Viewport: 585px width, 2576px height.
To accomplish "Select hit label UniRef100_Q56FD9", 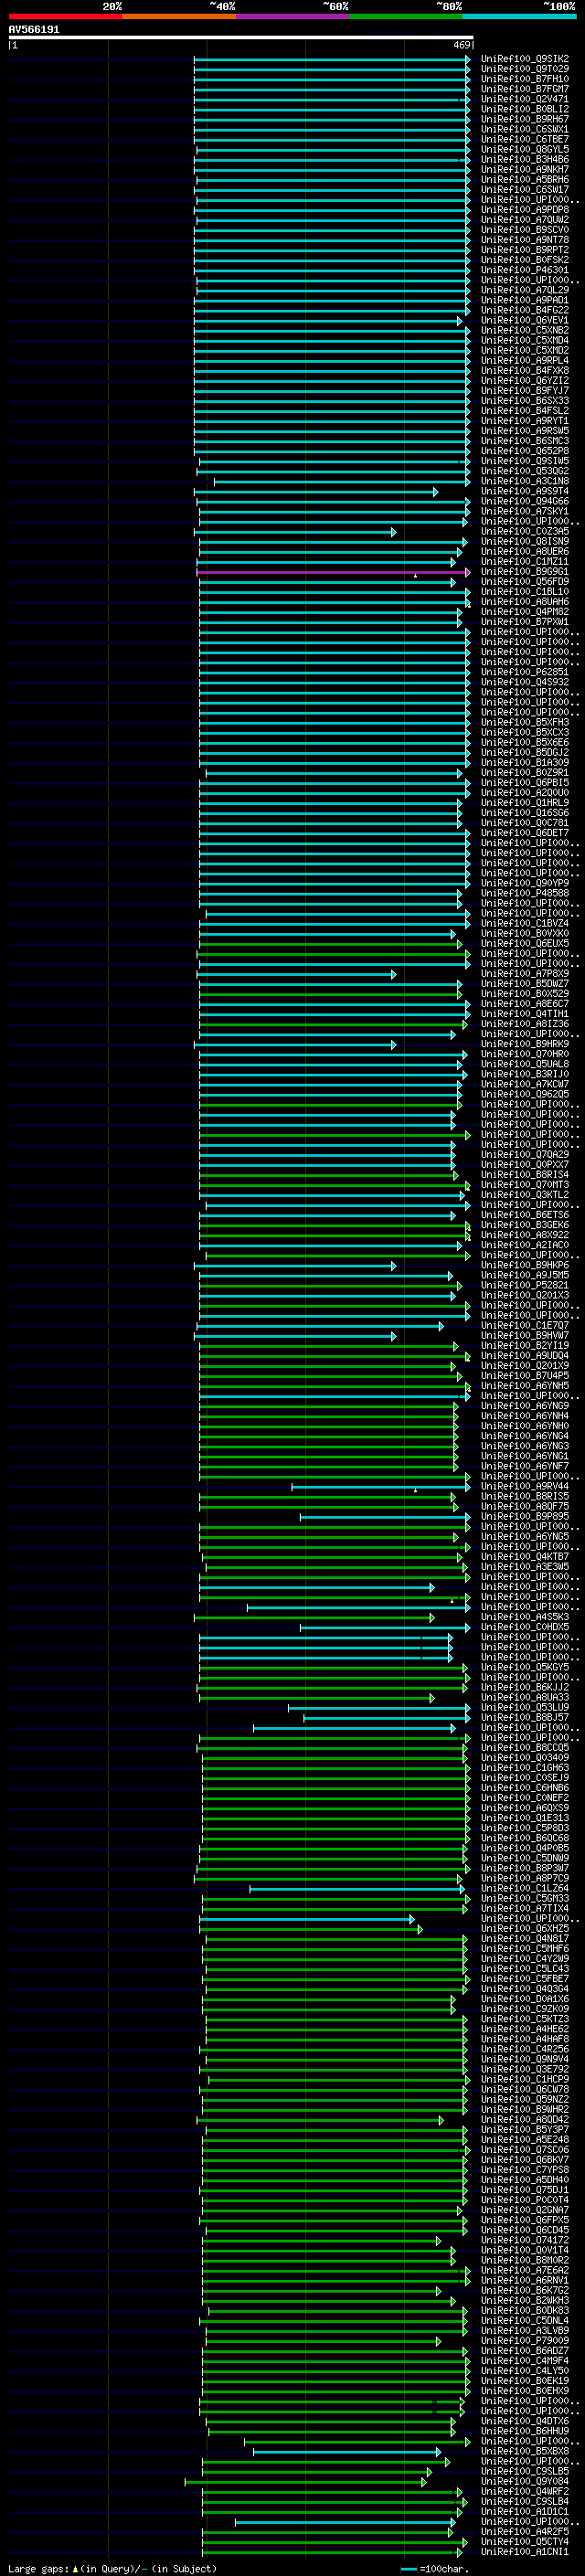I will (x=525, y=582).
